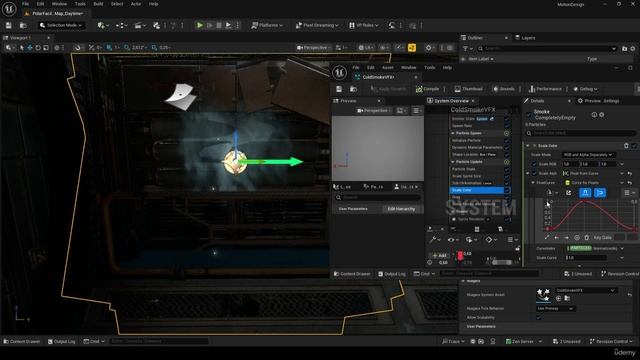
Task: Click the Stop button in the main toolbar
Action: click(x=219, y=25)
